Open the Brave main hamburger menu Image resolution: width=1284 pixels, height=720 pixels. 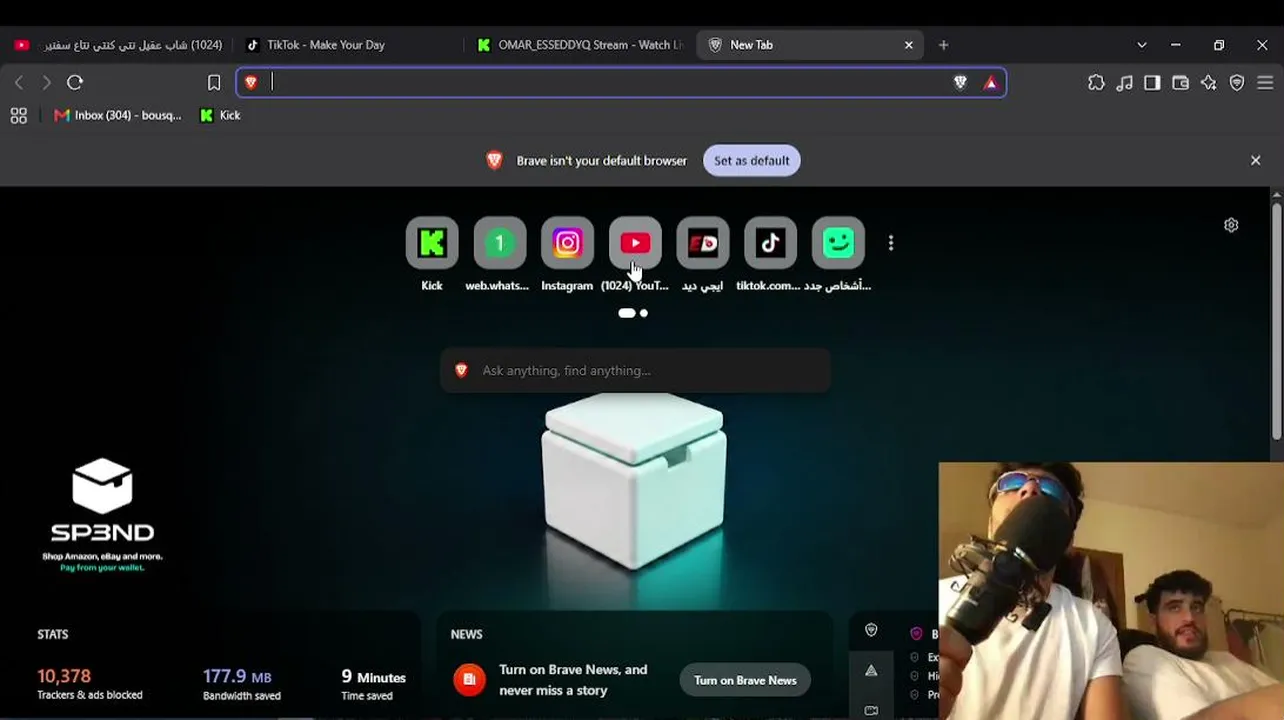pos(1266,83)
